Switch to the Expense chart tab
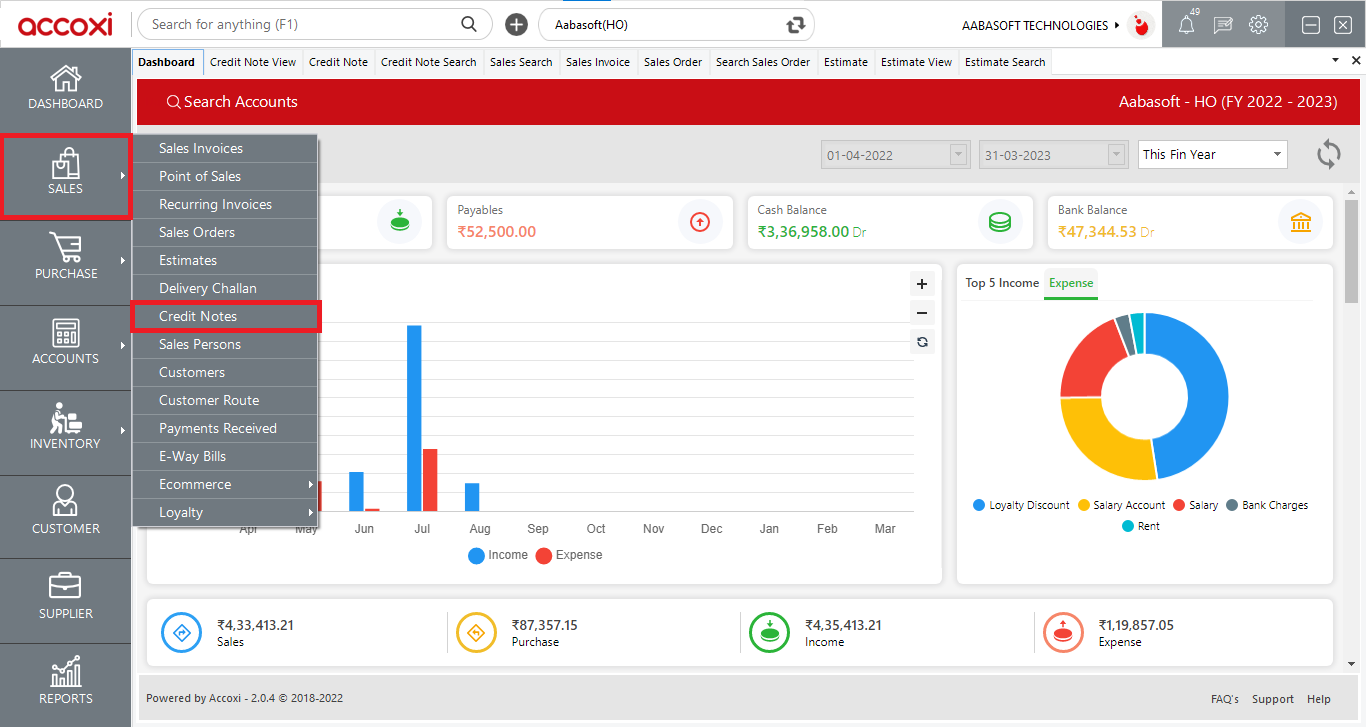 [x=1071, y=283]
